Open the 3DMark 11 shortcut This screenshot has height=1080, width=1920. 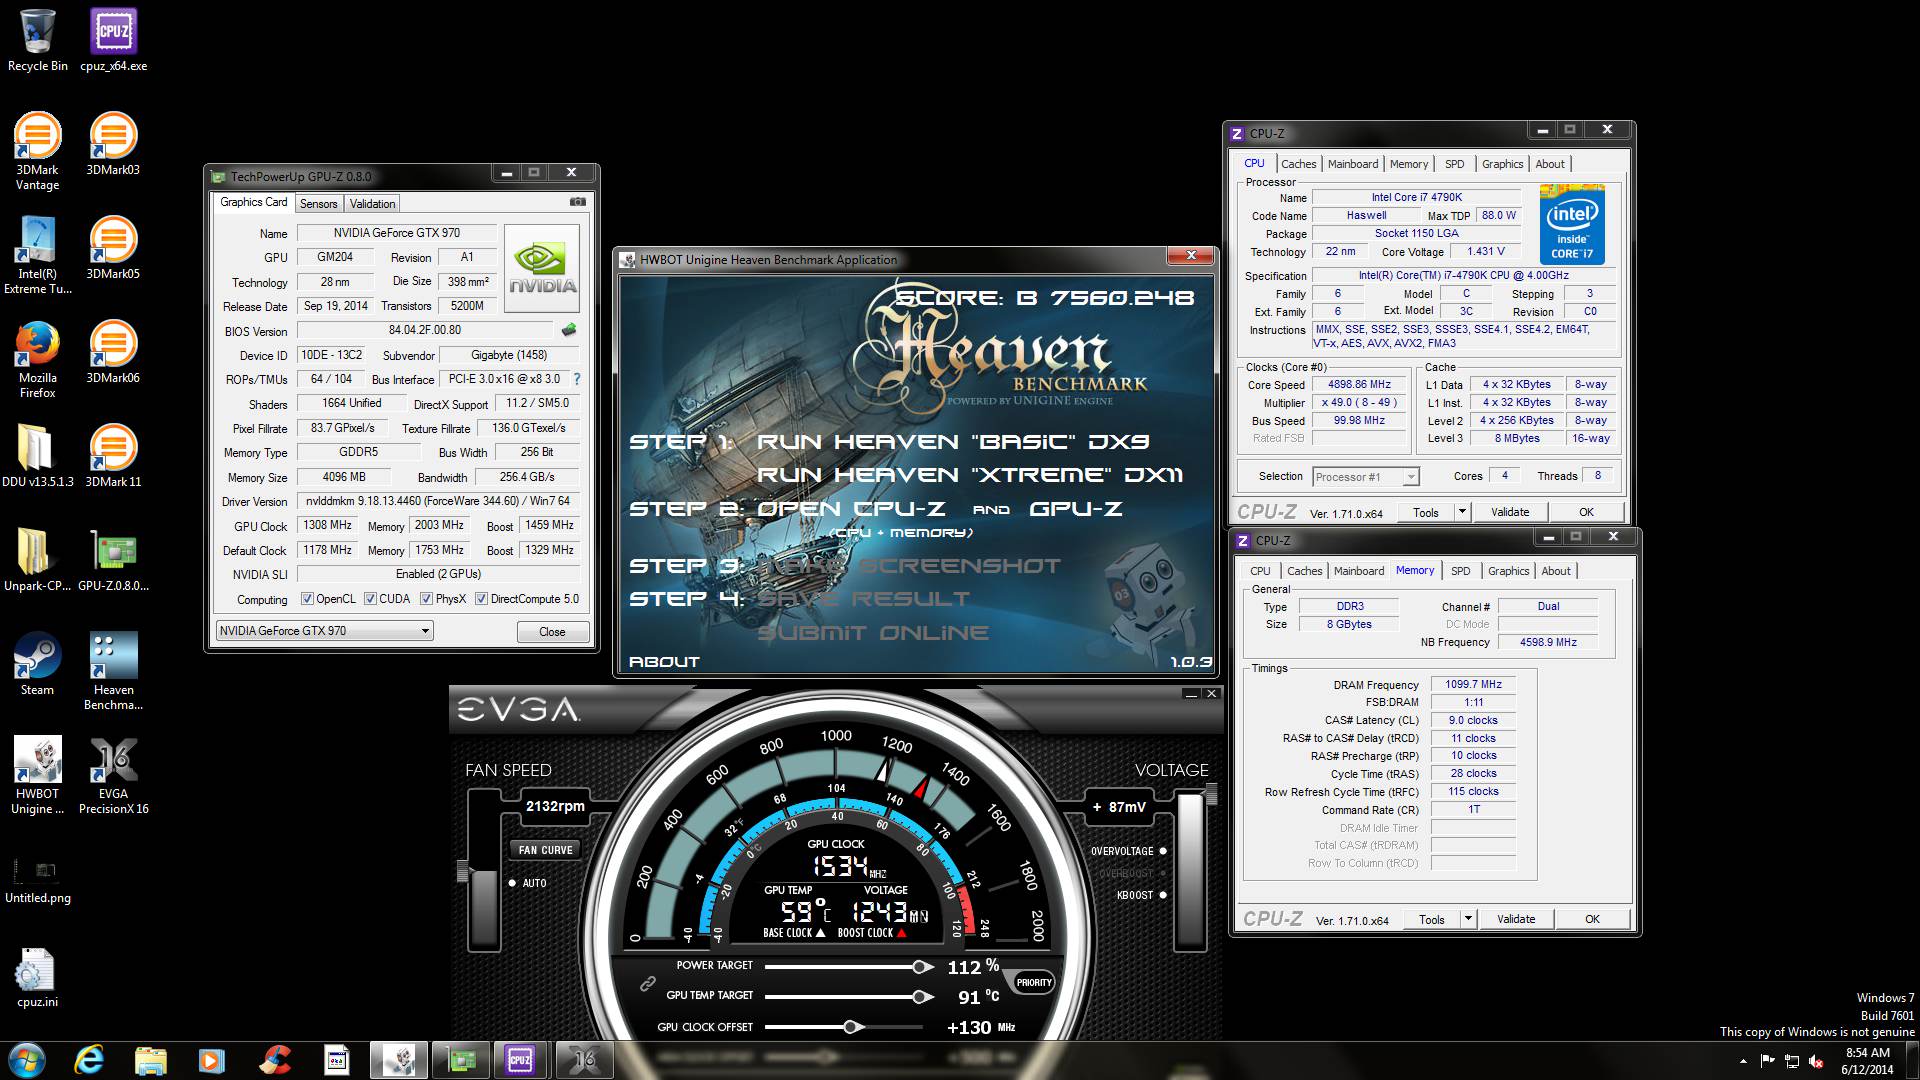point(113,456)
